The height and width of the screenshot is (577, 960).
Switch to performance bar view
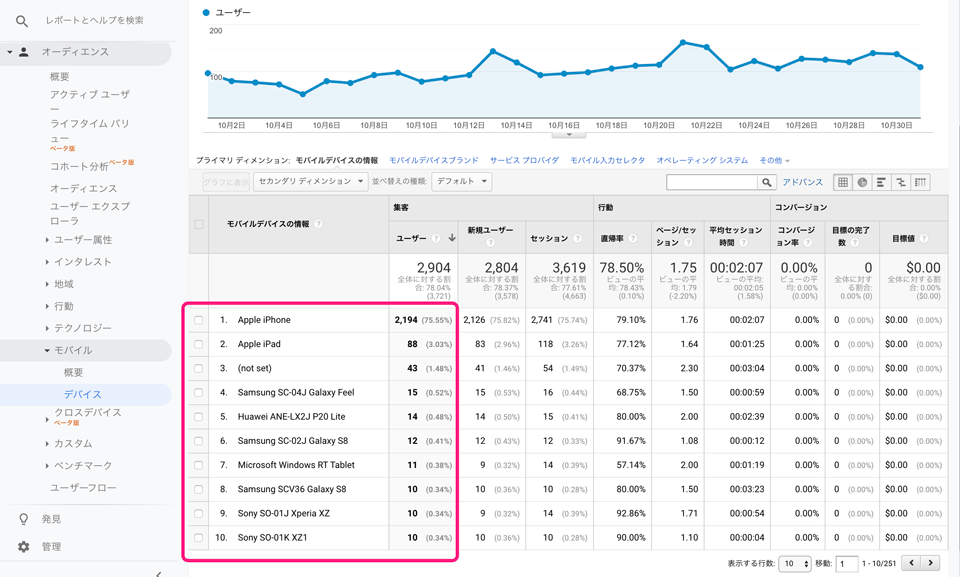click(x=881, y=182)
